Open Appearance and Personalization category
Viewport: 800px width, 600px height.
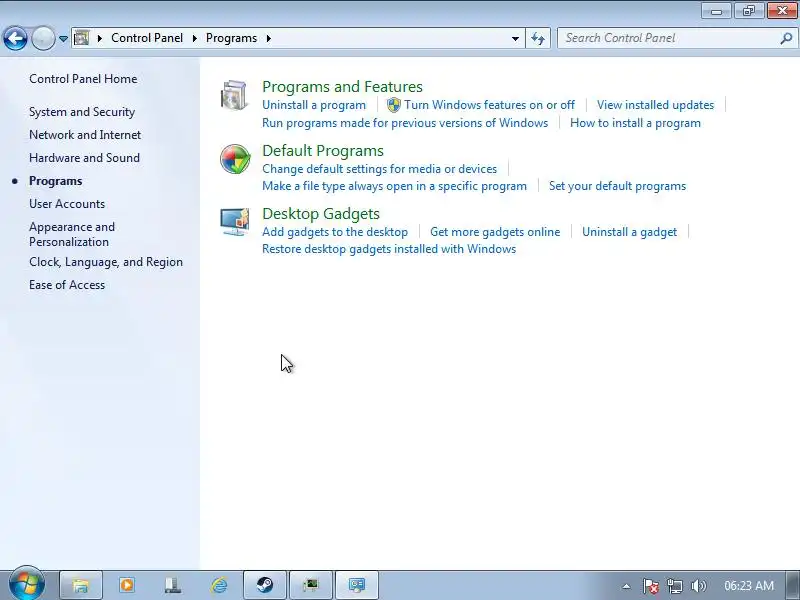[72, 234]
